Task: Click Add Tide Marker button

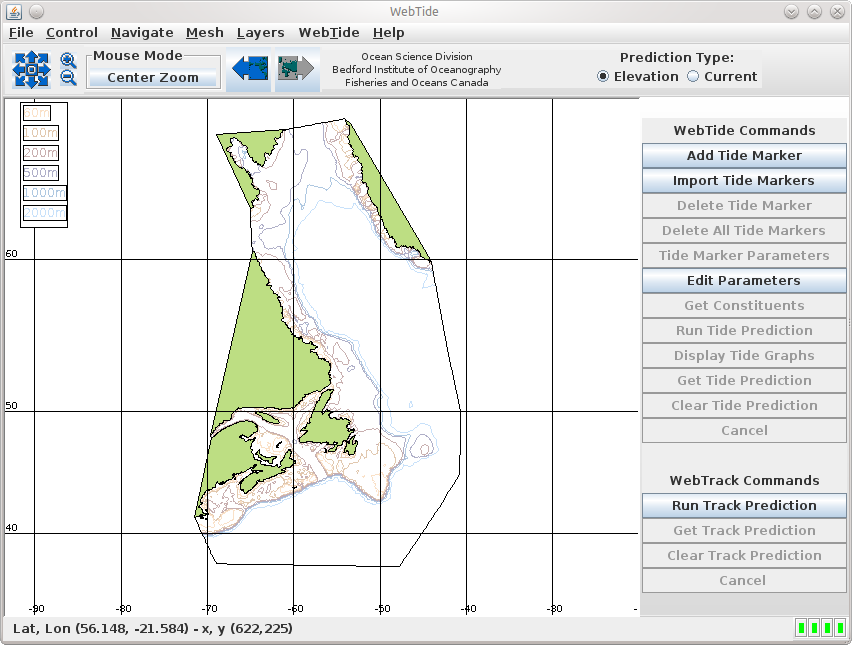Action: click(x=744, y=156)
